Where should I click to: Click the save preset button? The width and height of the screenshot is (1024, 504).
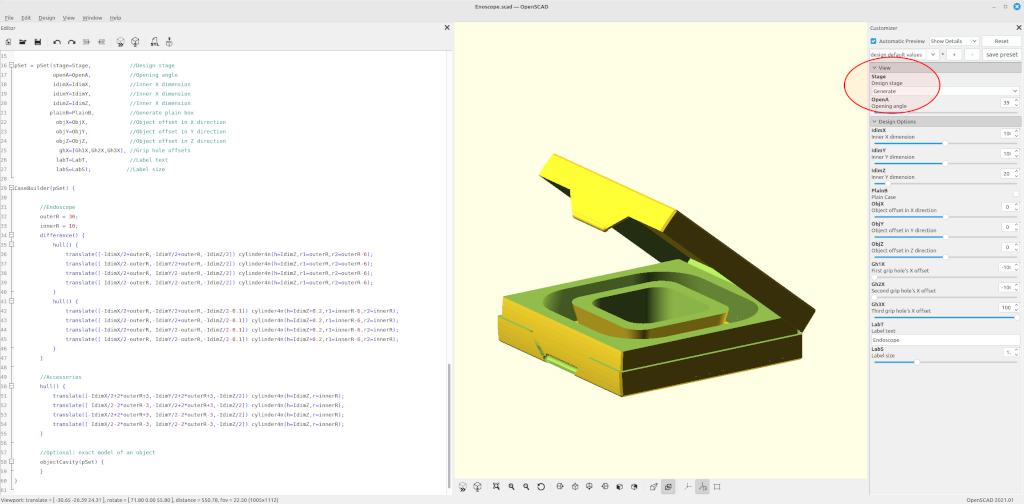pos(1001,54)
